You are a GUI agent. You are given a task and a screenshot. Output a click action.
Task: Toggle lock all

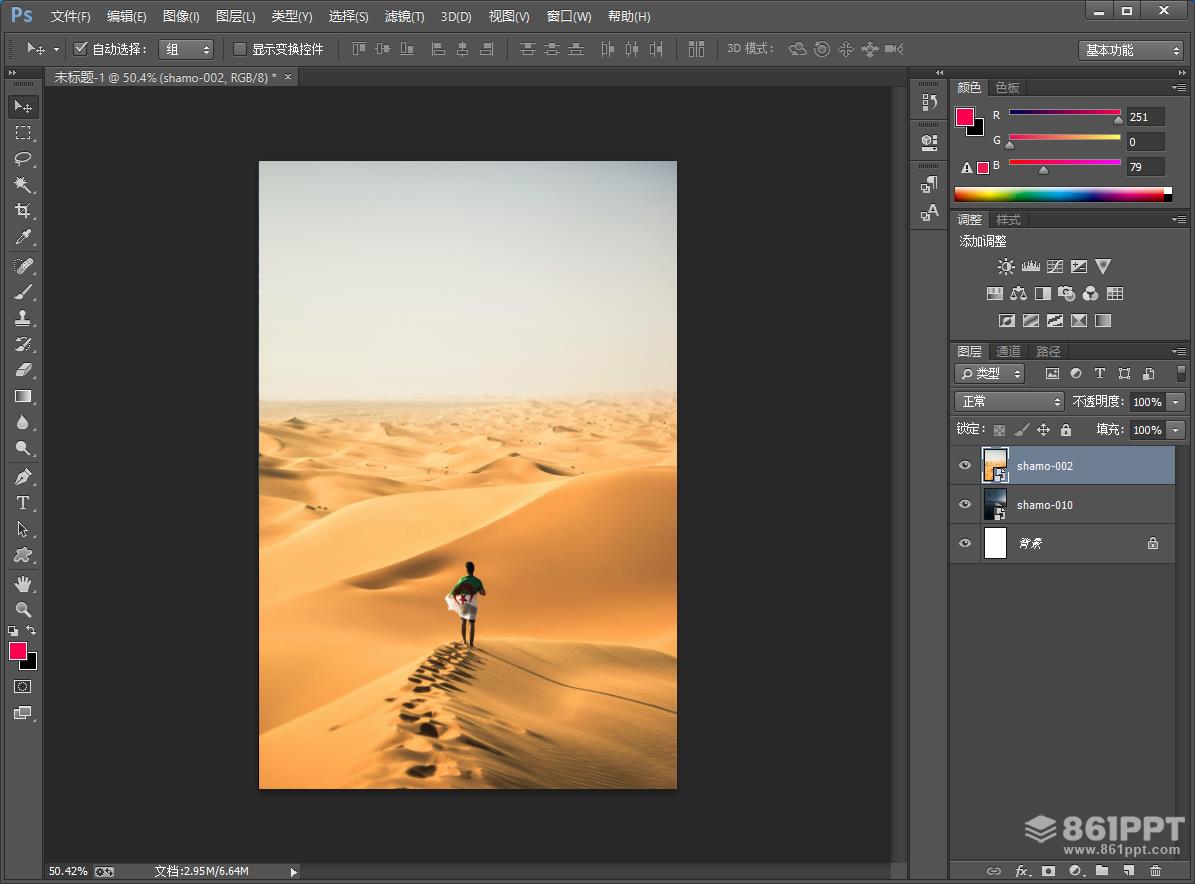[x=1065, y=430]
